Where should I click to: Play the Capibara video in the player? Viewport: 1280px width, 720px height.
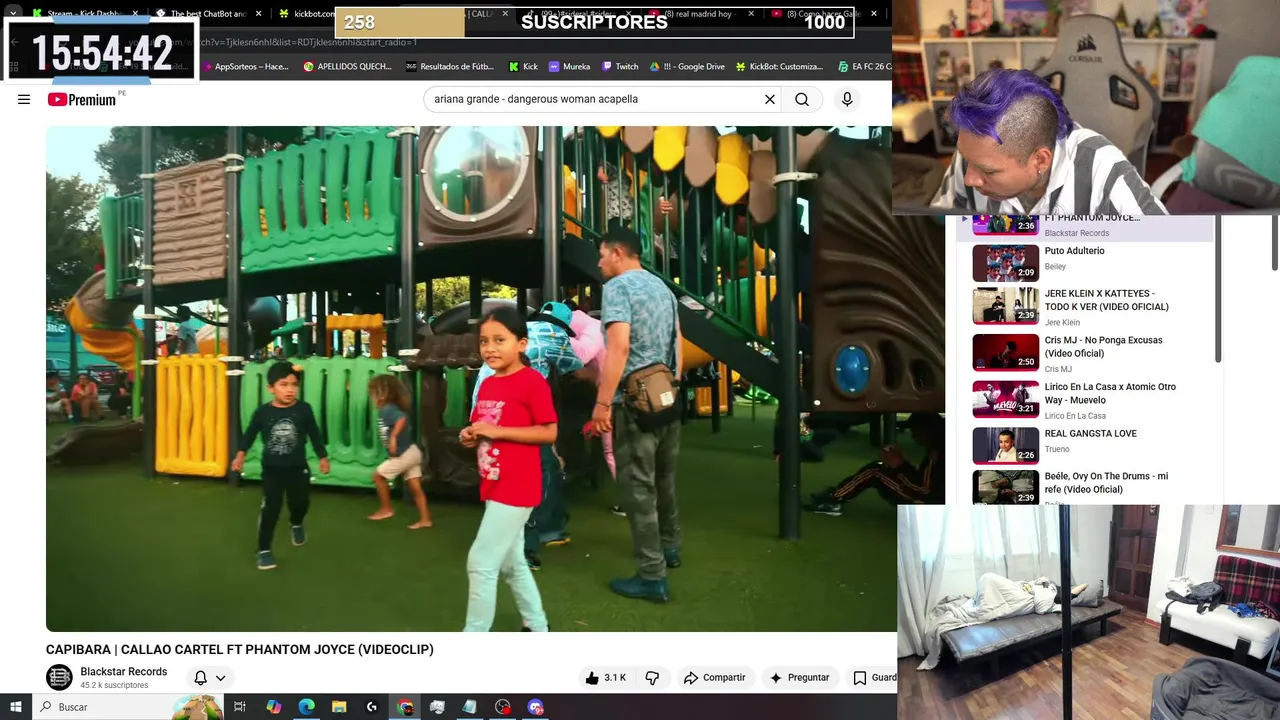click(470, 378)
